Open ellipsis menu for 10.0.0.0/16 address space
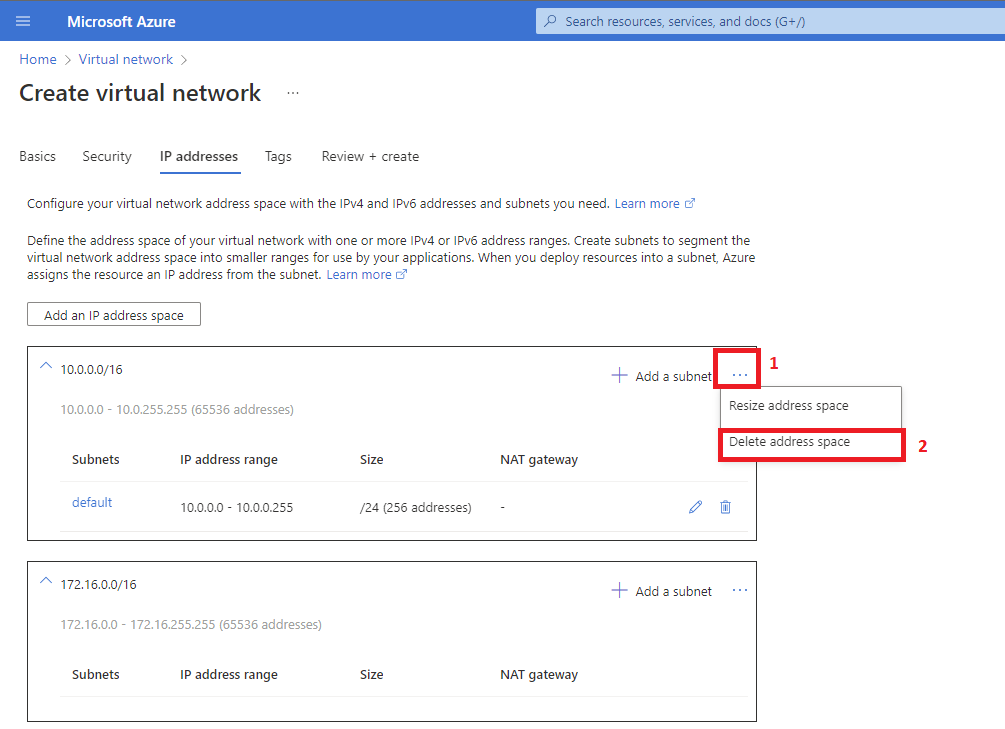This screenshot has width=1005, height=729. (739, 375)
